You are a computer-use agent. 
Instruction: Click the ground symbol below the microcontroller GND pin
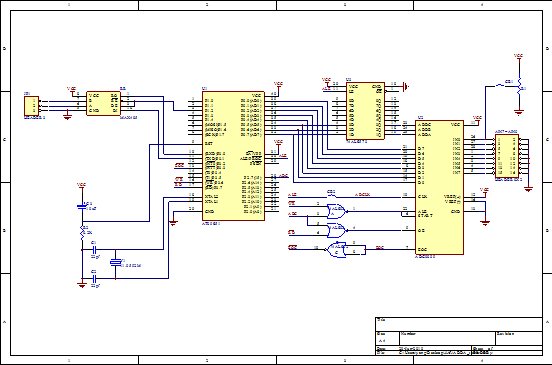tap(173, 222)
